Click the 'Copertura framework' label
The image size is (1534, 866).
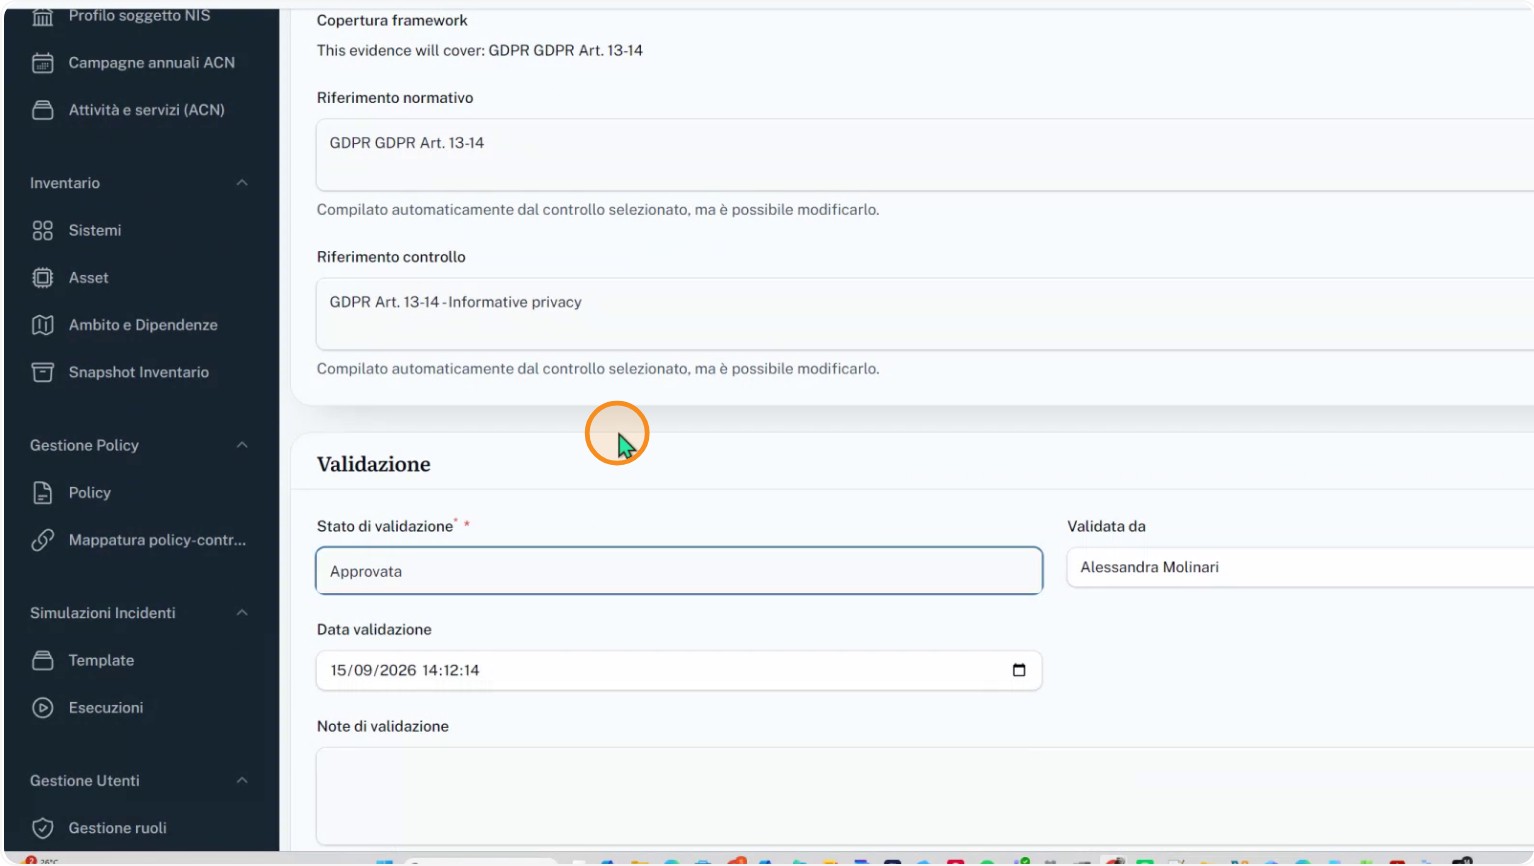pos(392,20)
